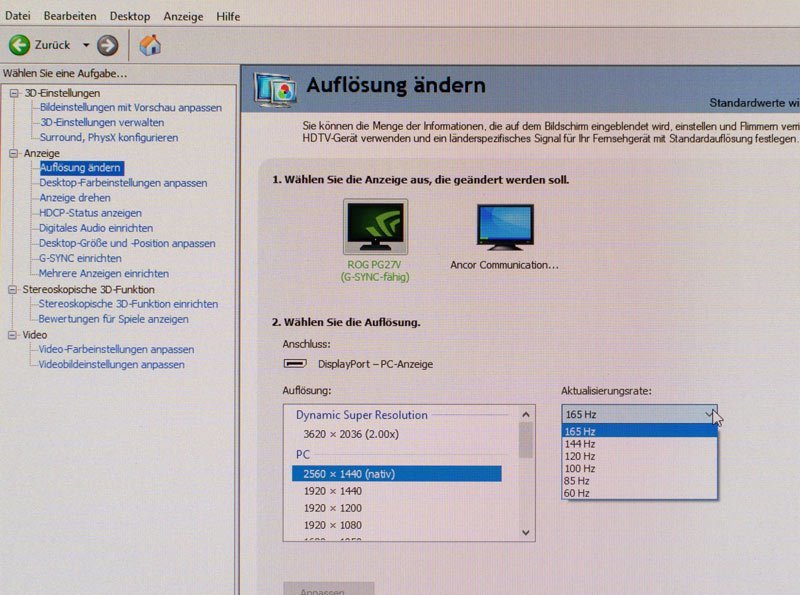Open Surround, PhysX konfigurieren
This screenshot has width=800, height=595.
click(x=109, y=137)
